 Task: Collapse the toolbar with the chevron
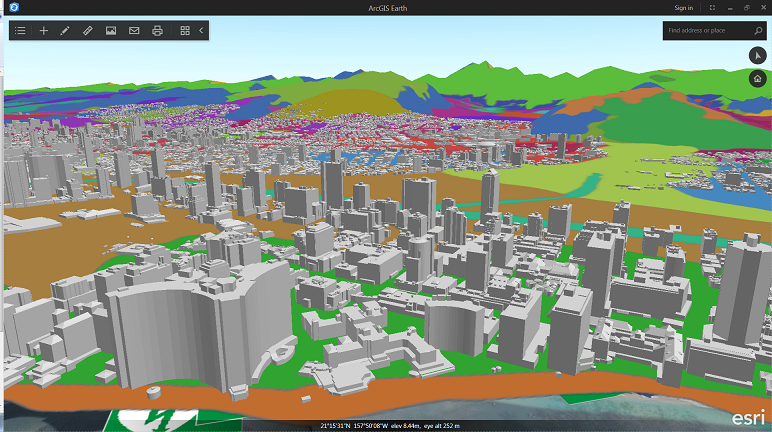201,31
